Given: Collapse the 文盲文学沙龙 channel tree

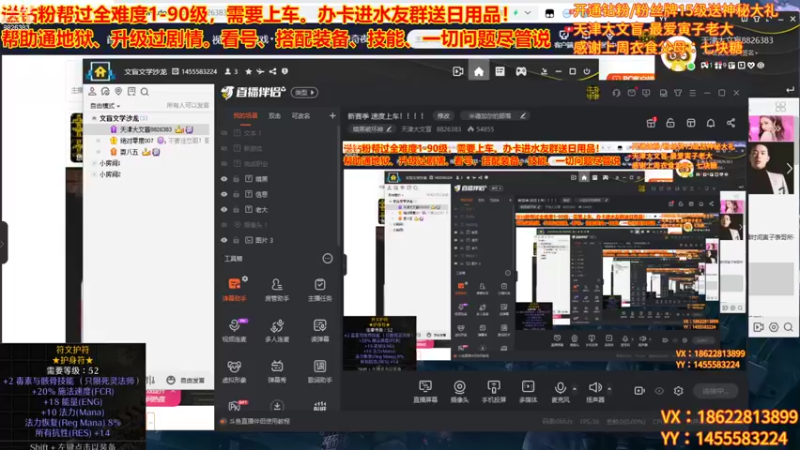Looking at the screenshot, I should tap(94, 118).
